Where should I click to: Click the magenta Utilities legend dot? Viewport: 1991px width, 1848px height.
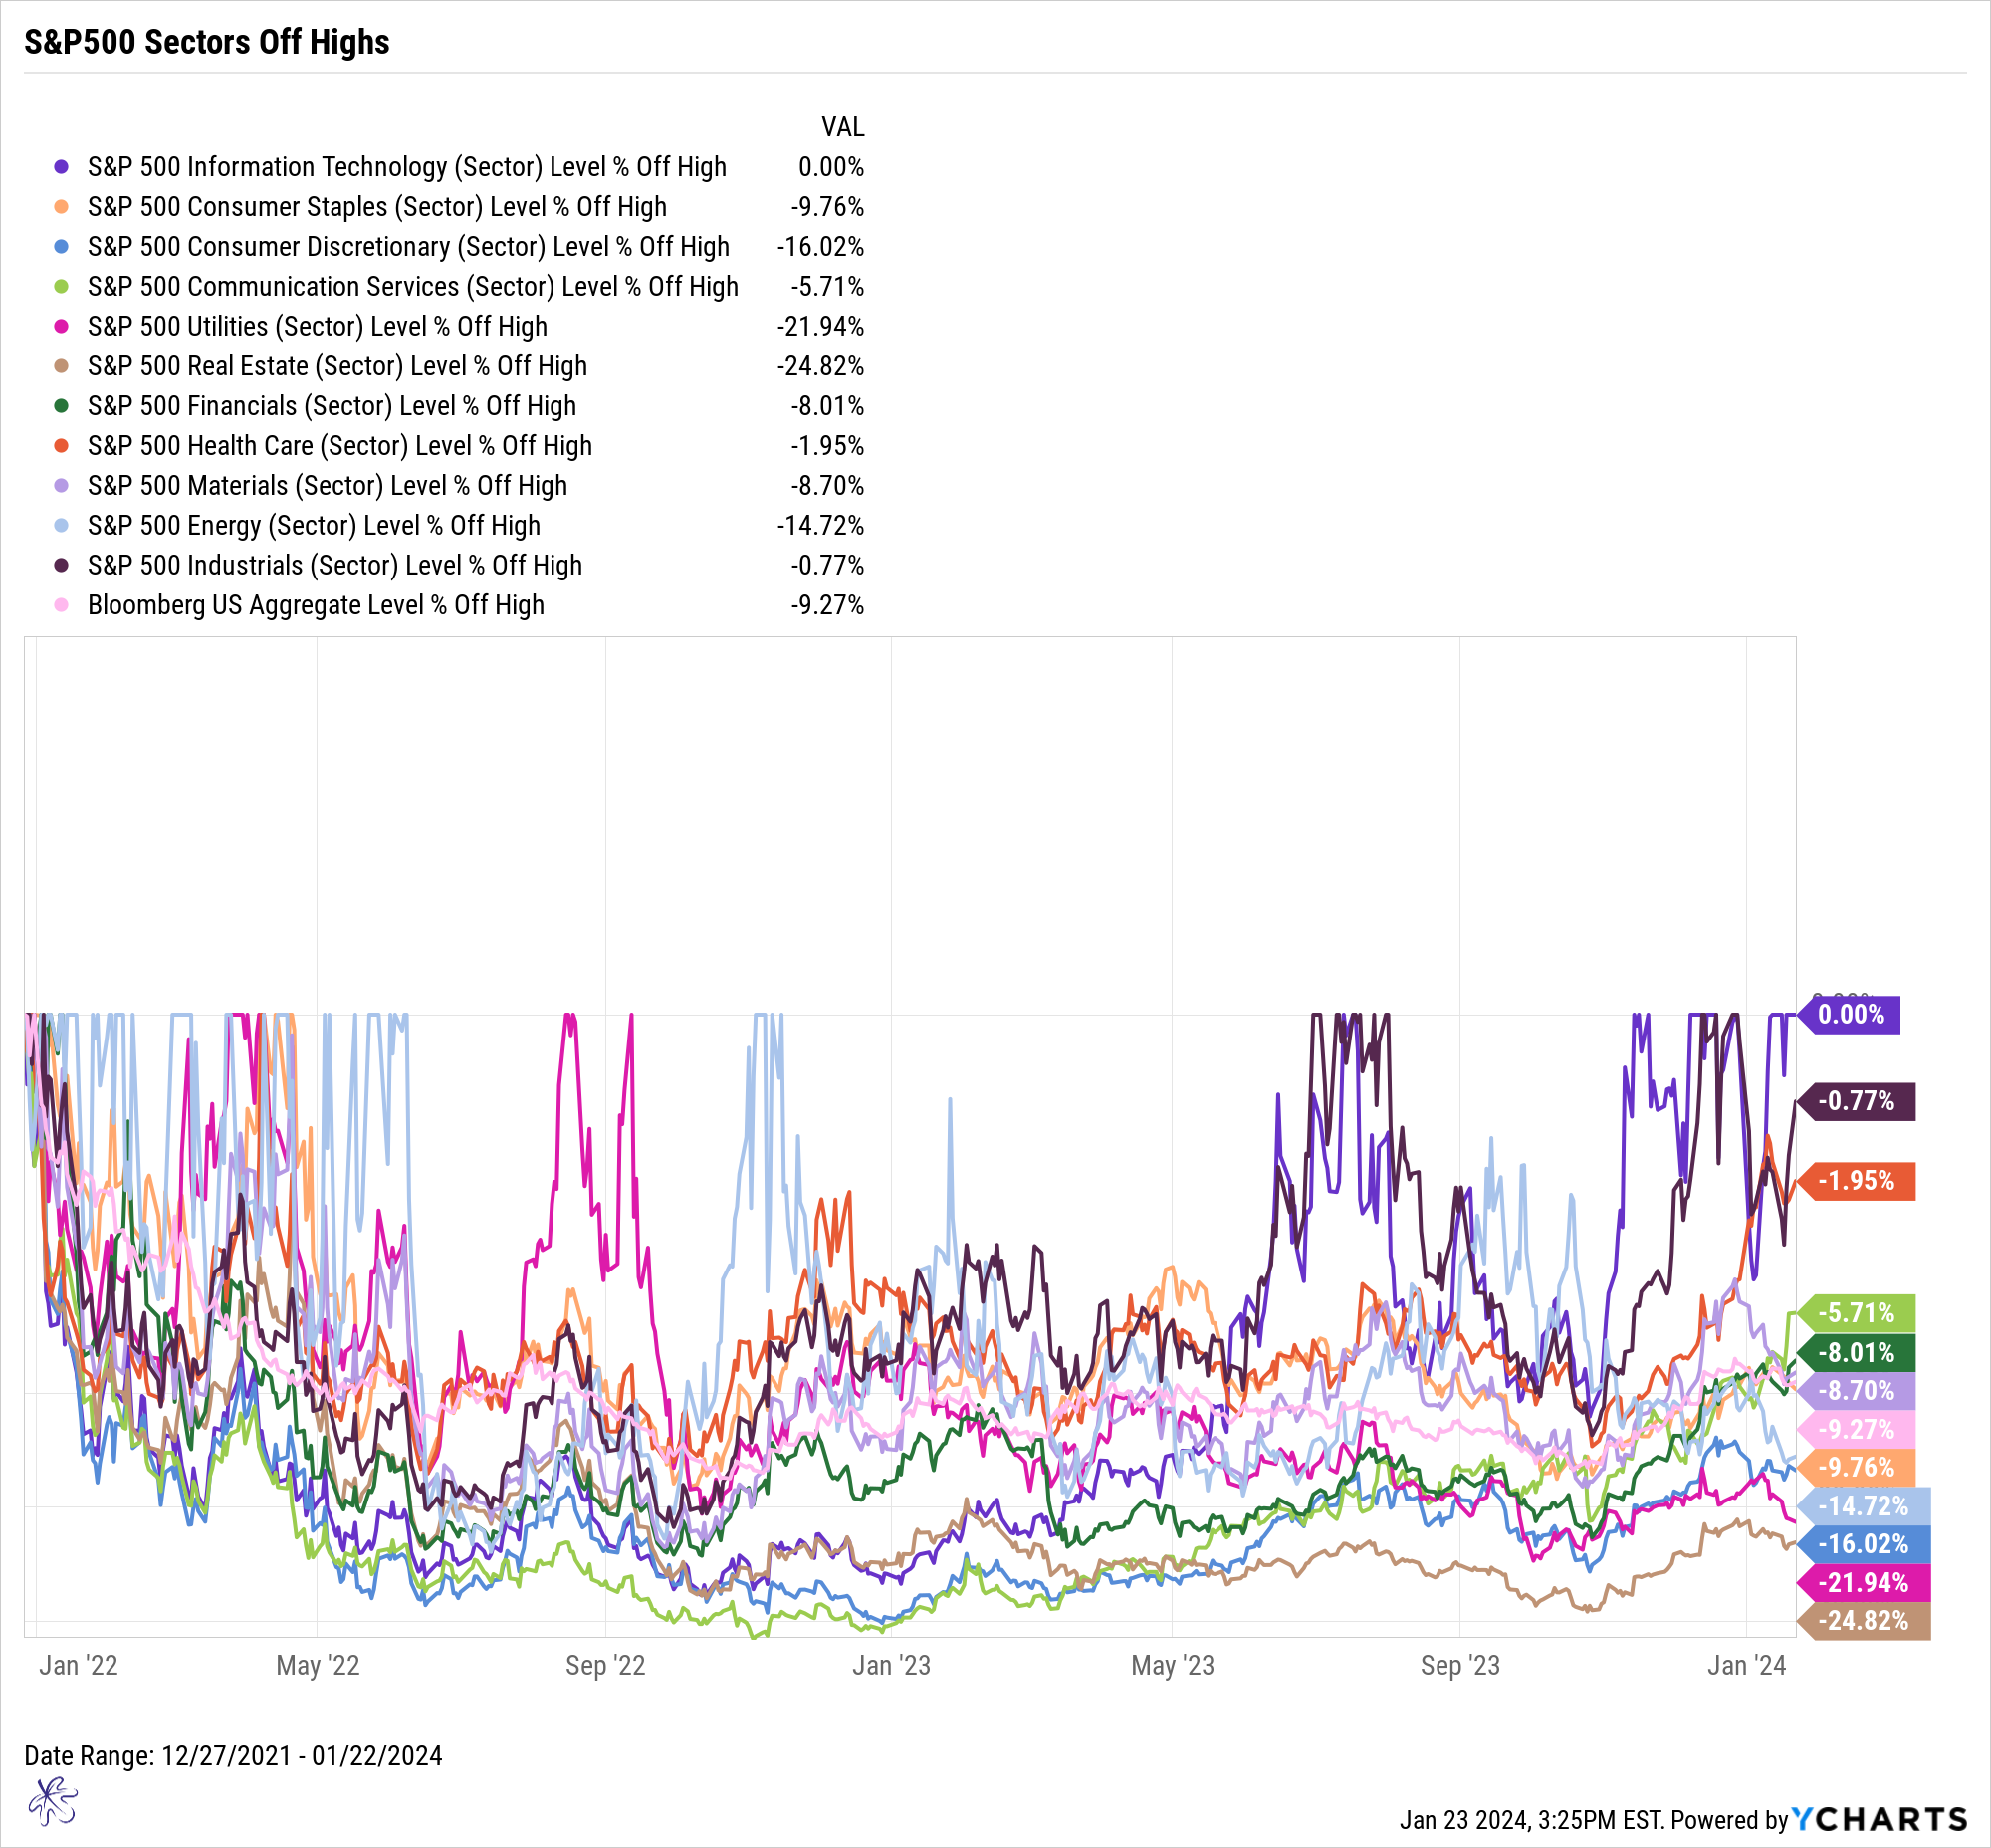[x=61, y=327]
